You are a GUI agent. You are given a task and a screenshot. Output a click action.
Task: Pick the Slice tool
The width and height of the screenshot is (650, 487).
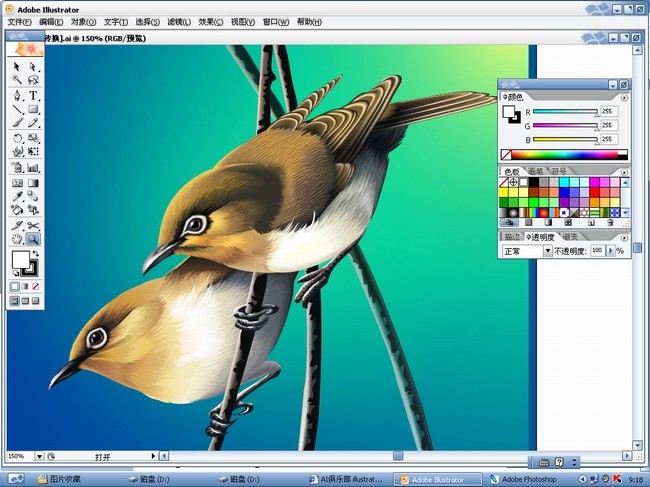[x=17, y=225]
